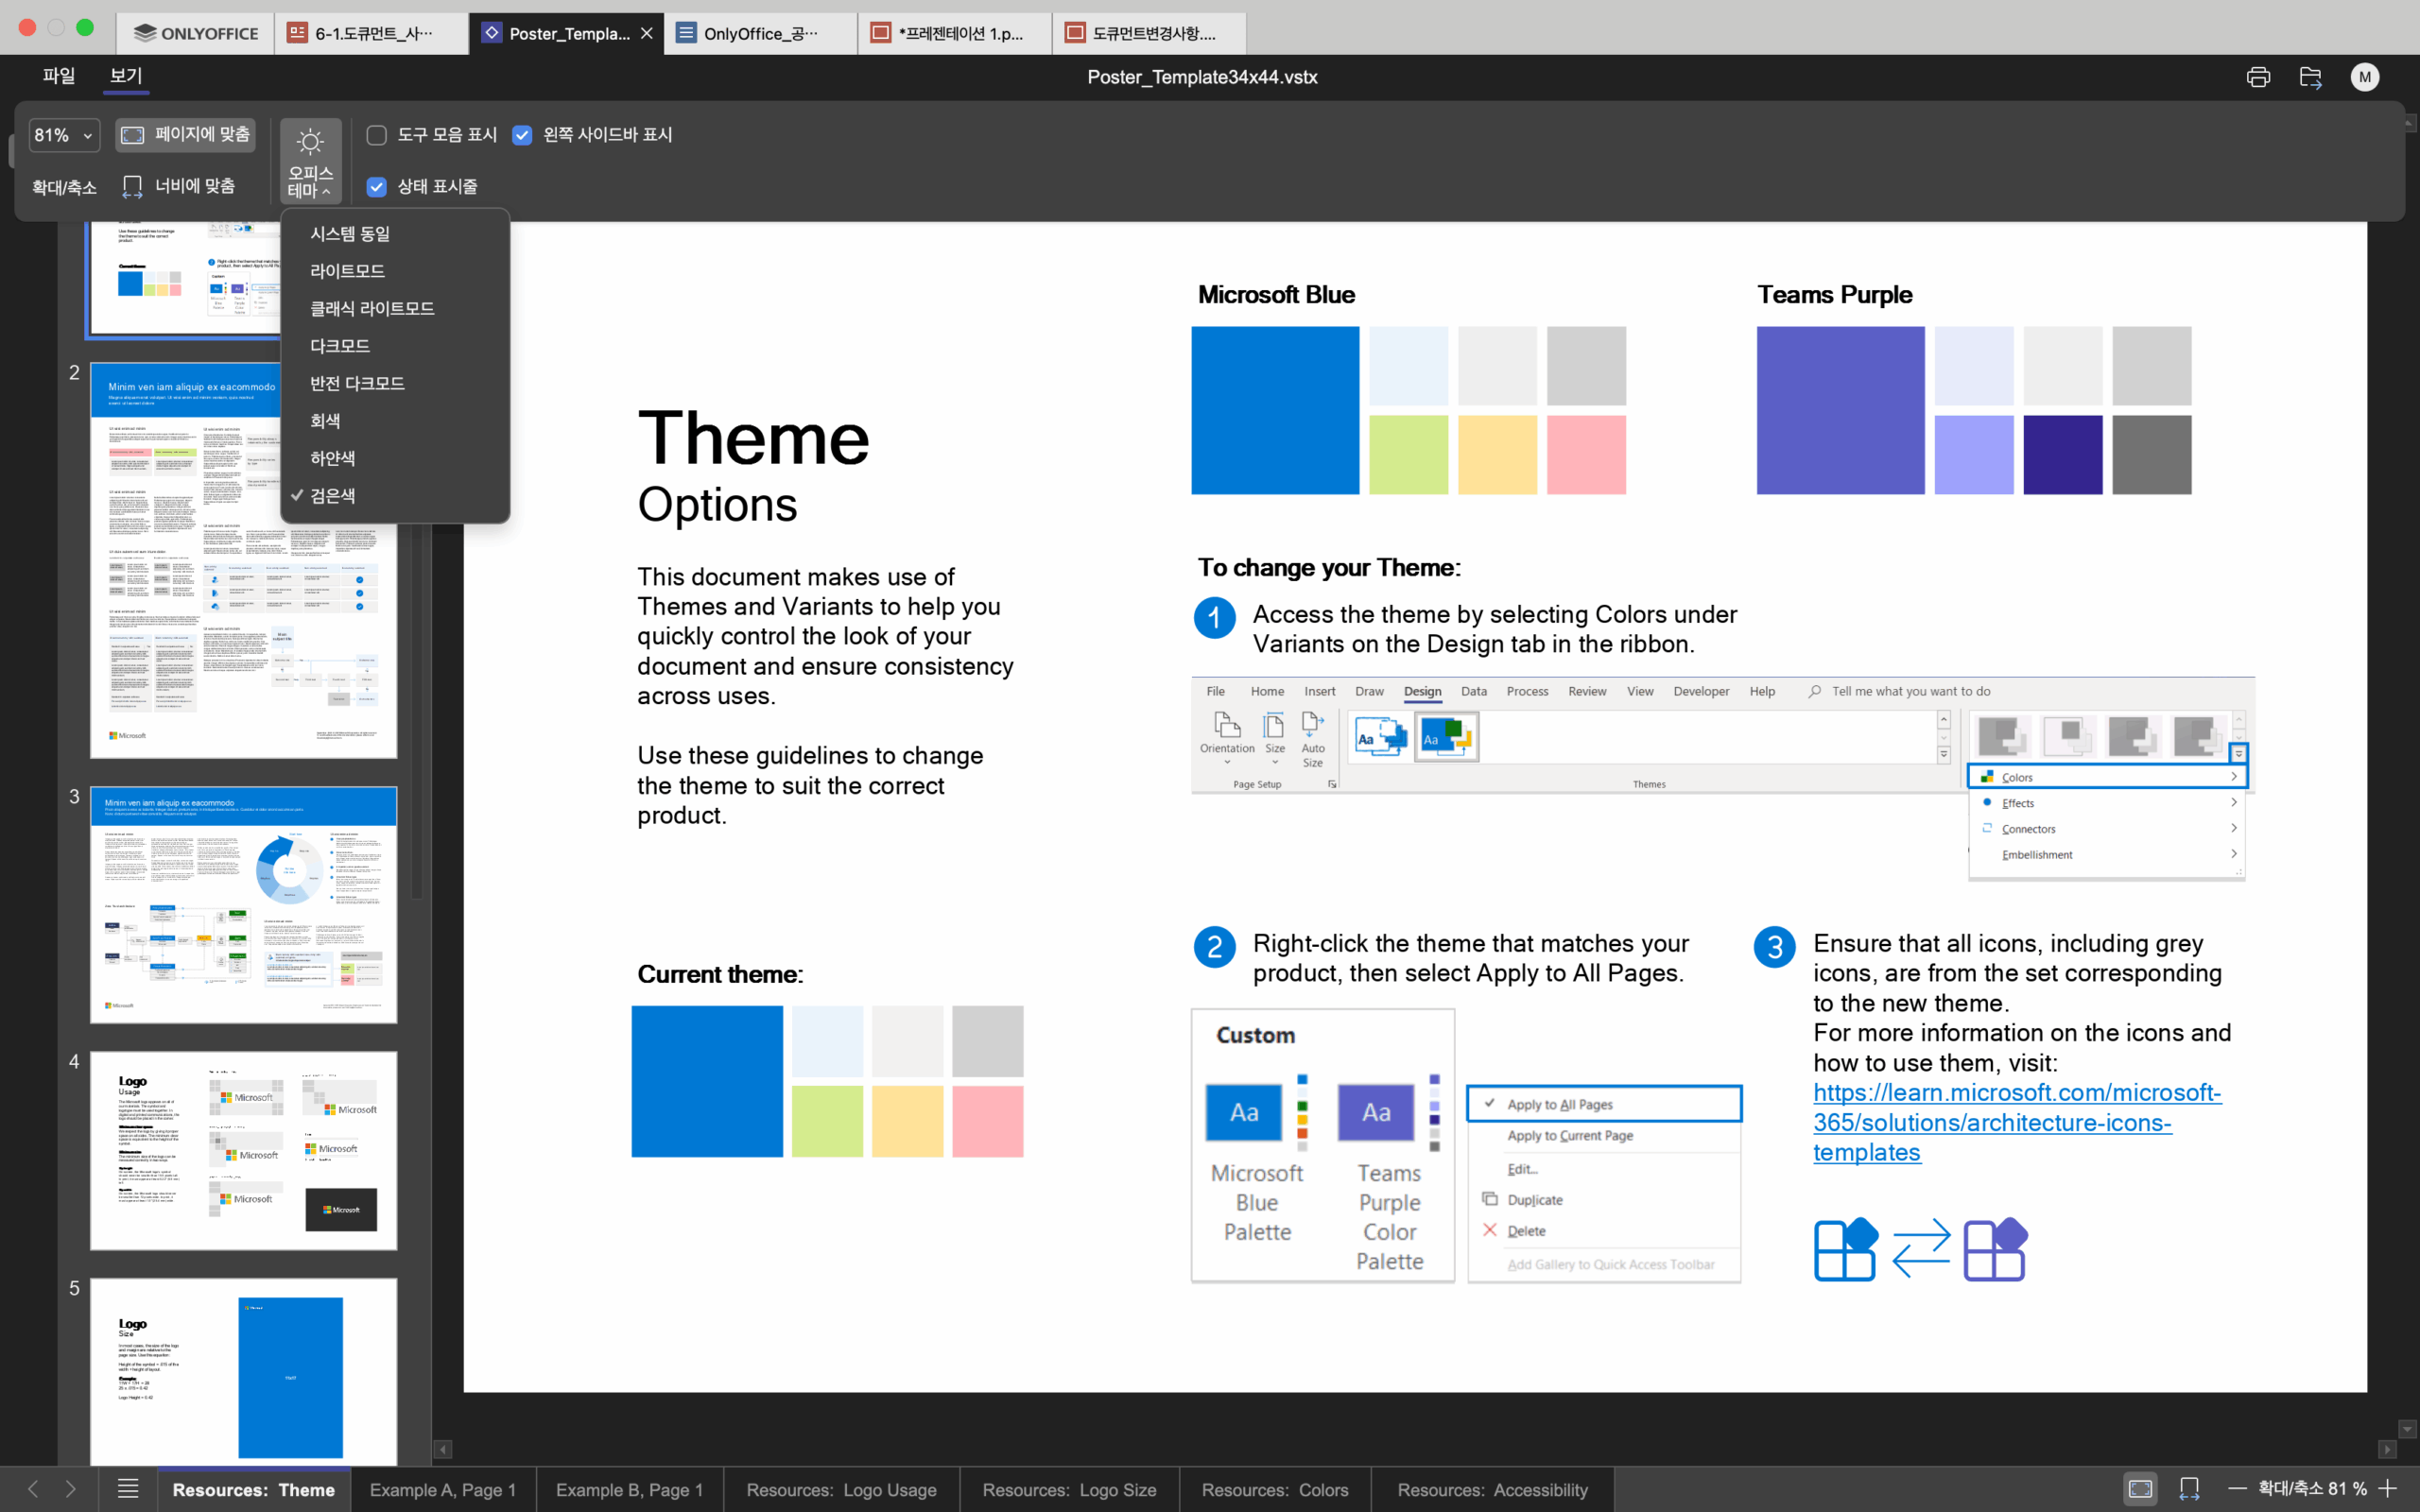Click the file title Poster_Template34x44.vstx

point(1202,77)
